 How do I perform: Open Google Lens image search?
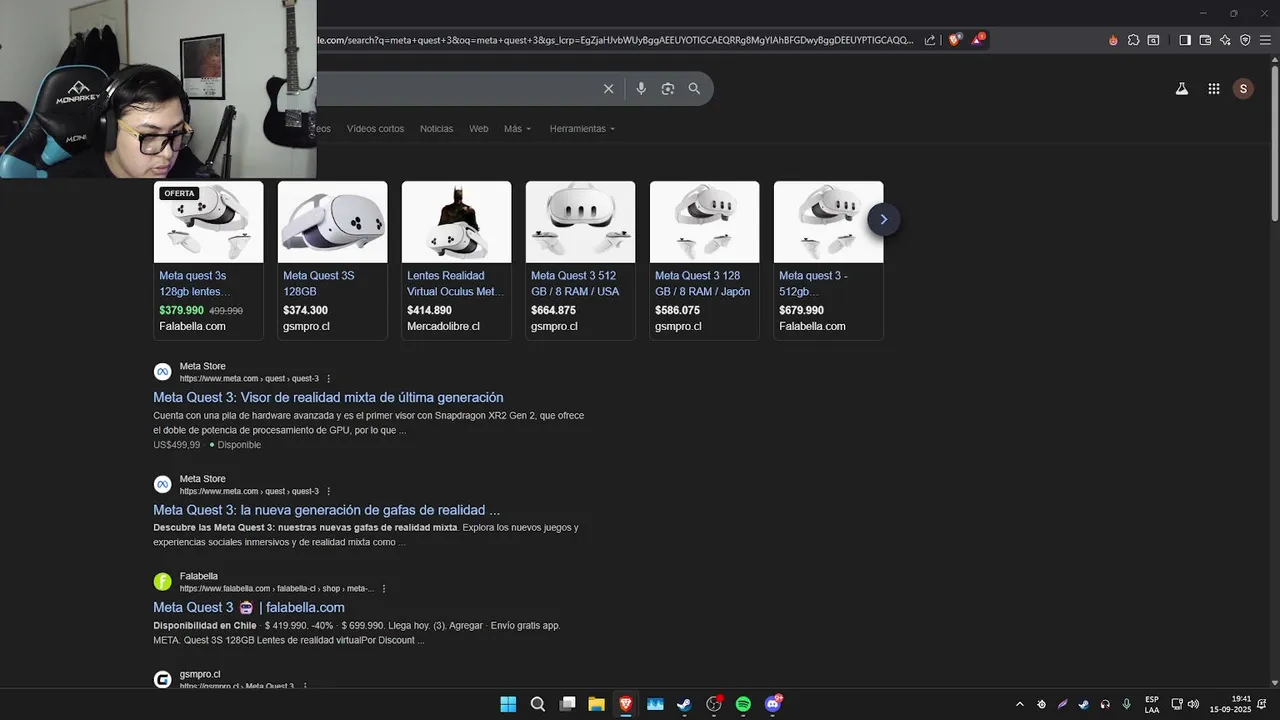pos(668,89)
